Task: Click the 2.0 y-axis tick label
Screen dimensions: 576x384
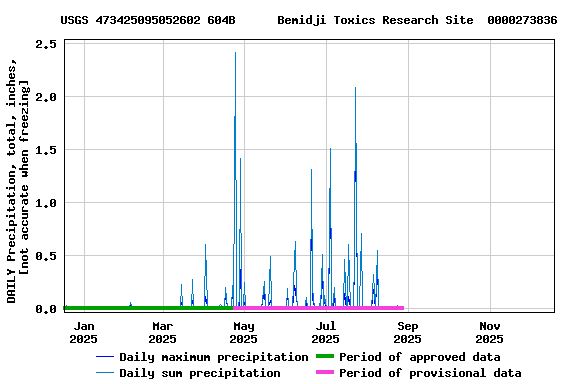Action: point(46,97)
